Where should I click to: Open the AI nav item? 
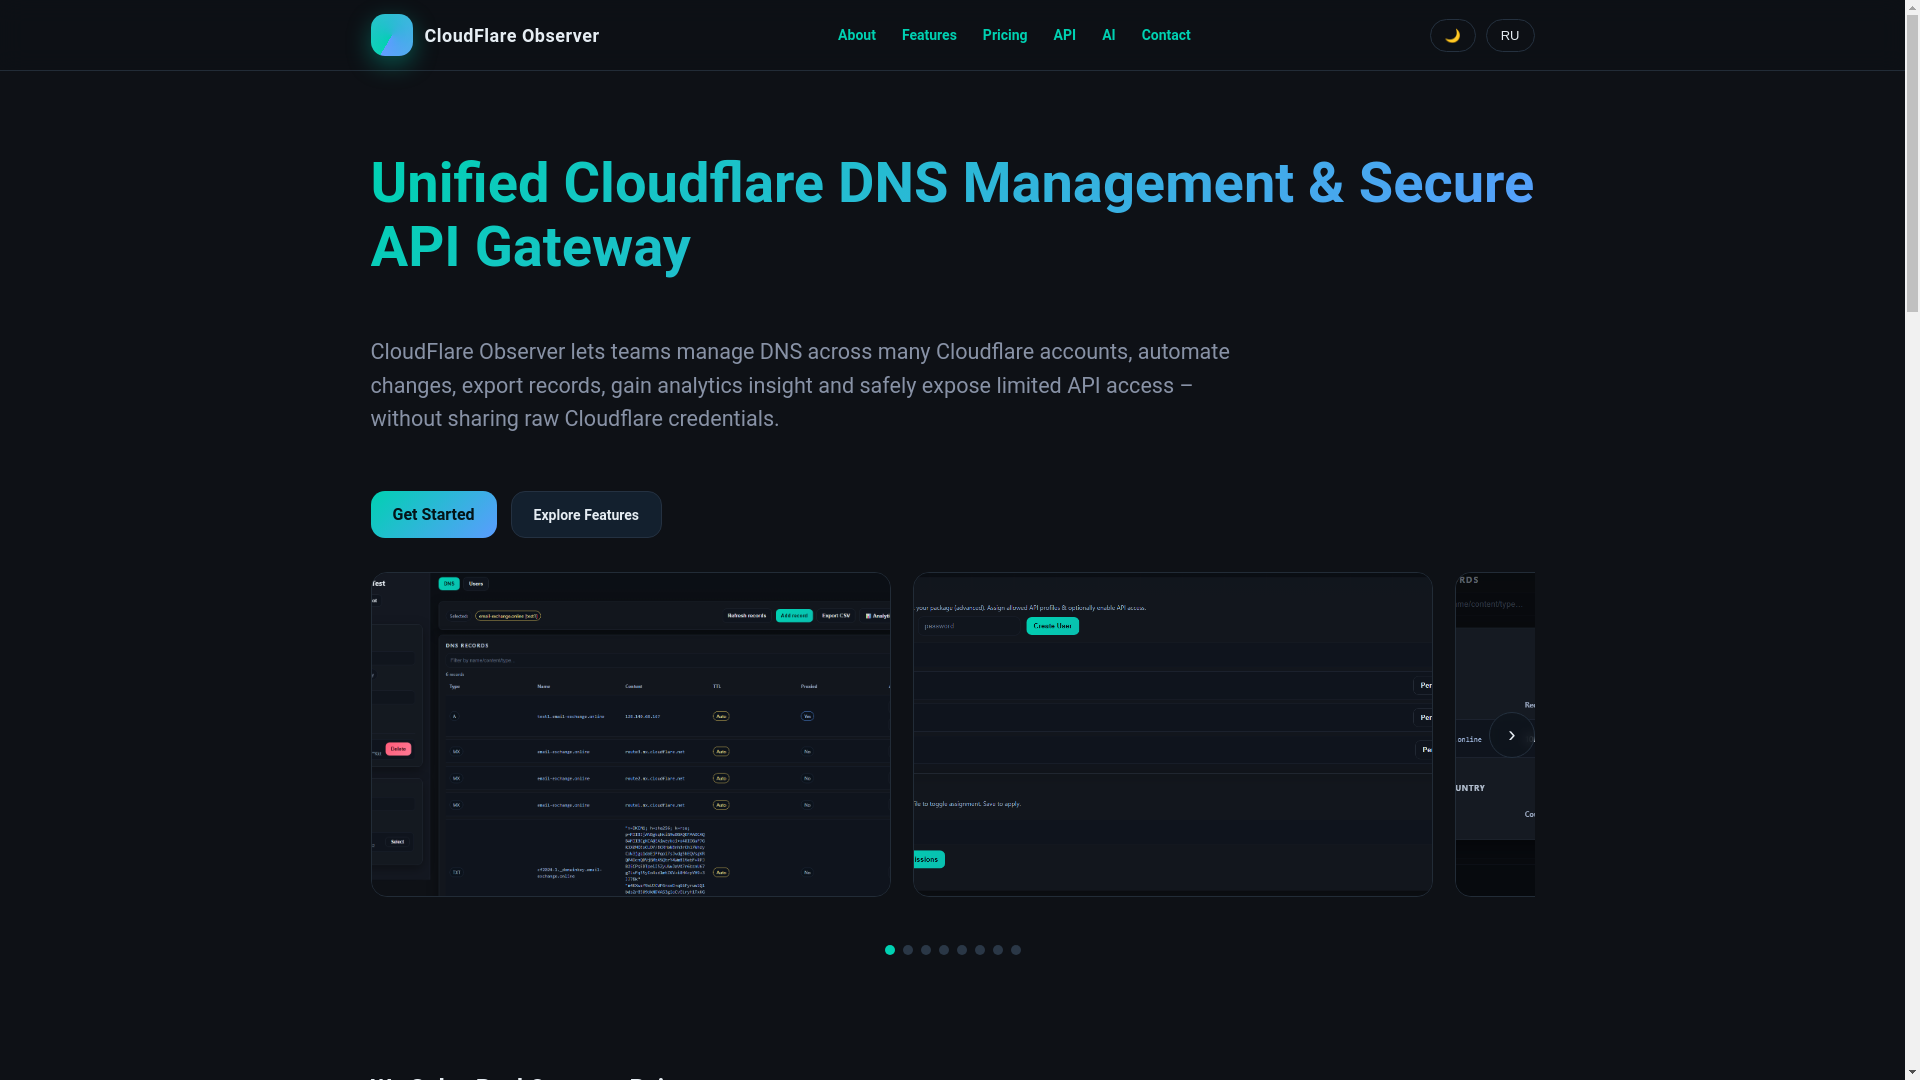pyautogui.click(x=1108, y=35)
